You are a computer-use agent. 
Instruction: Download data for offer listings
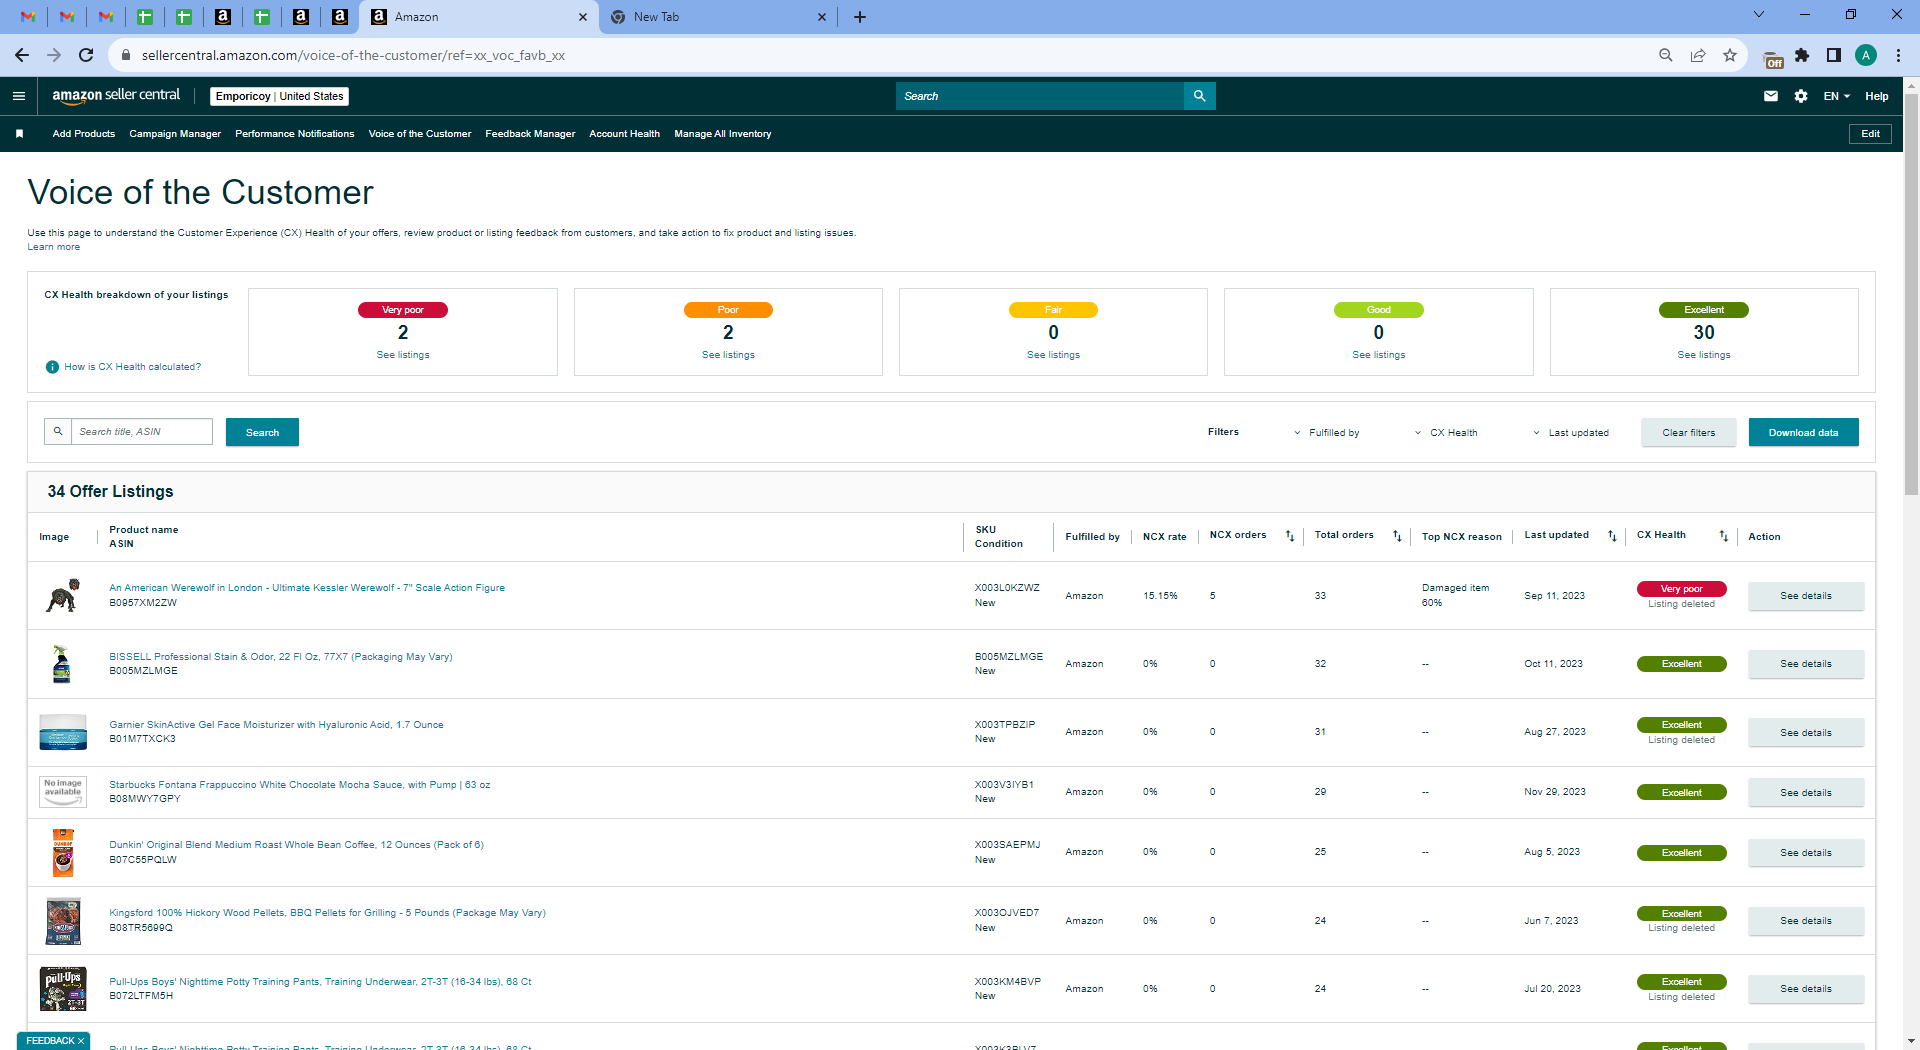click(x=1804, y=432)
